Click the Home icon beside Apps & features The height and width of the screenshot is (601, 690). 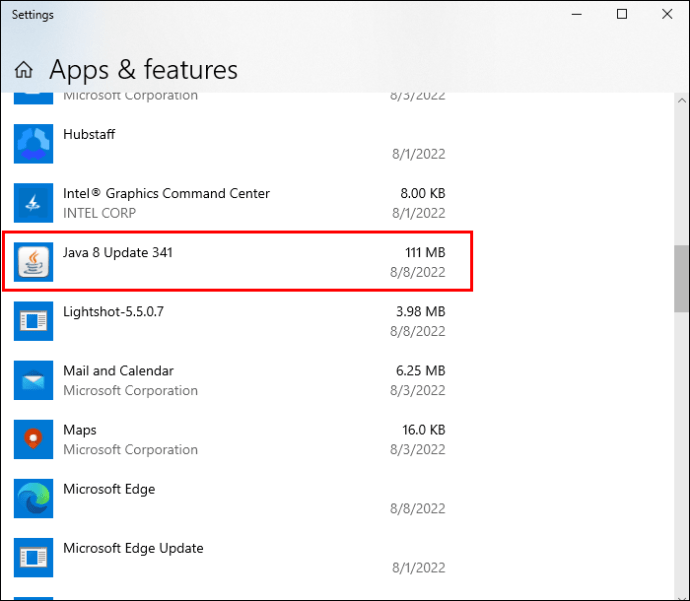click(x=24, y=70)
